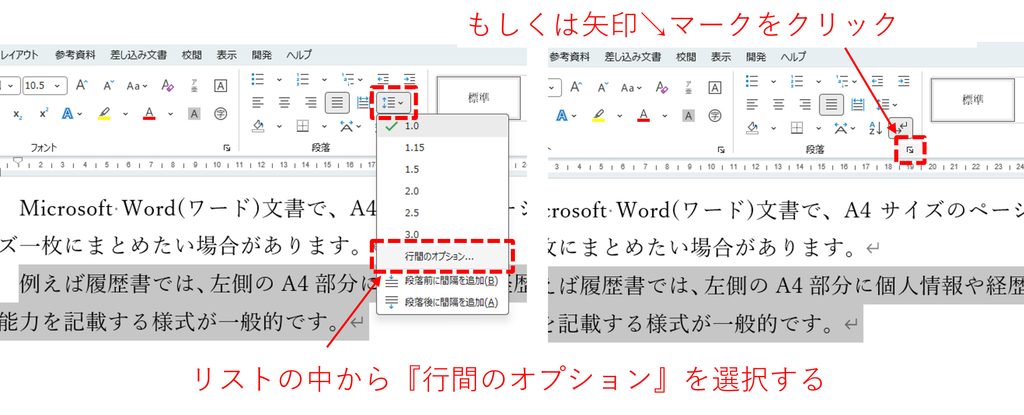This screenshot has height=415, width=1024.
Task: Toggle subscript in left screenshot
Action: [x=18, y=114]
